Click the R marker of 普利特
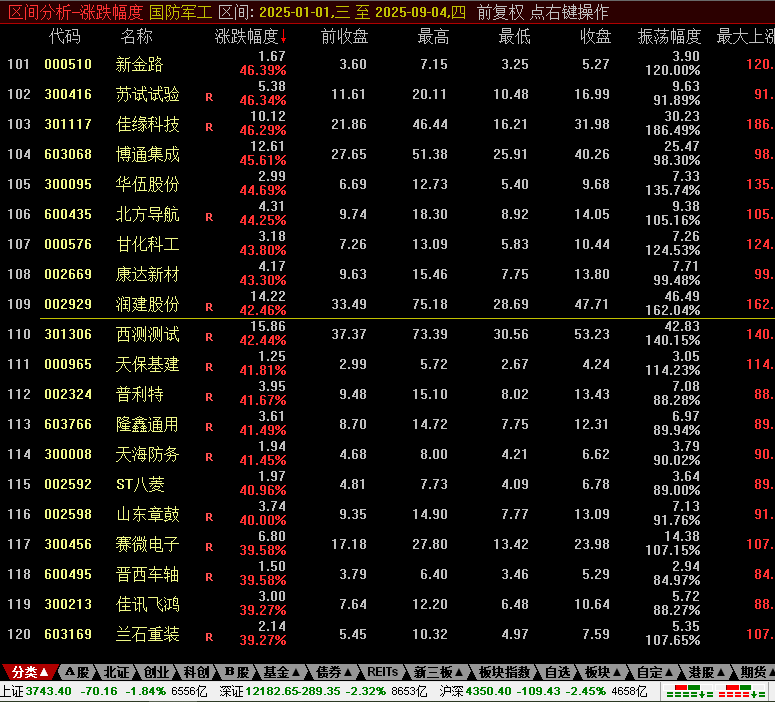The image size is (775, 702). point(209,397)
